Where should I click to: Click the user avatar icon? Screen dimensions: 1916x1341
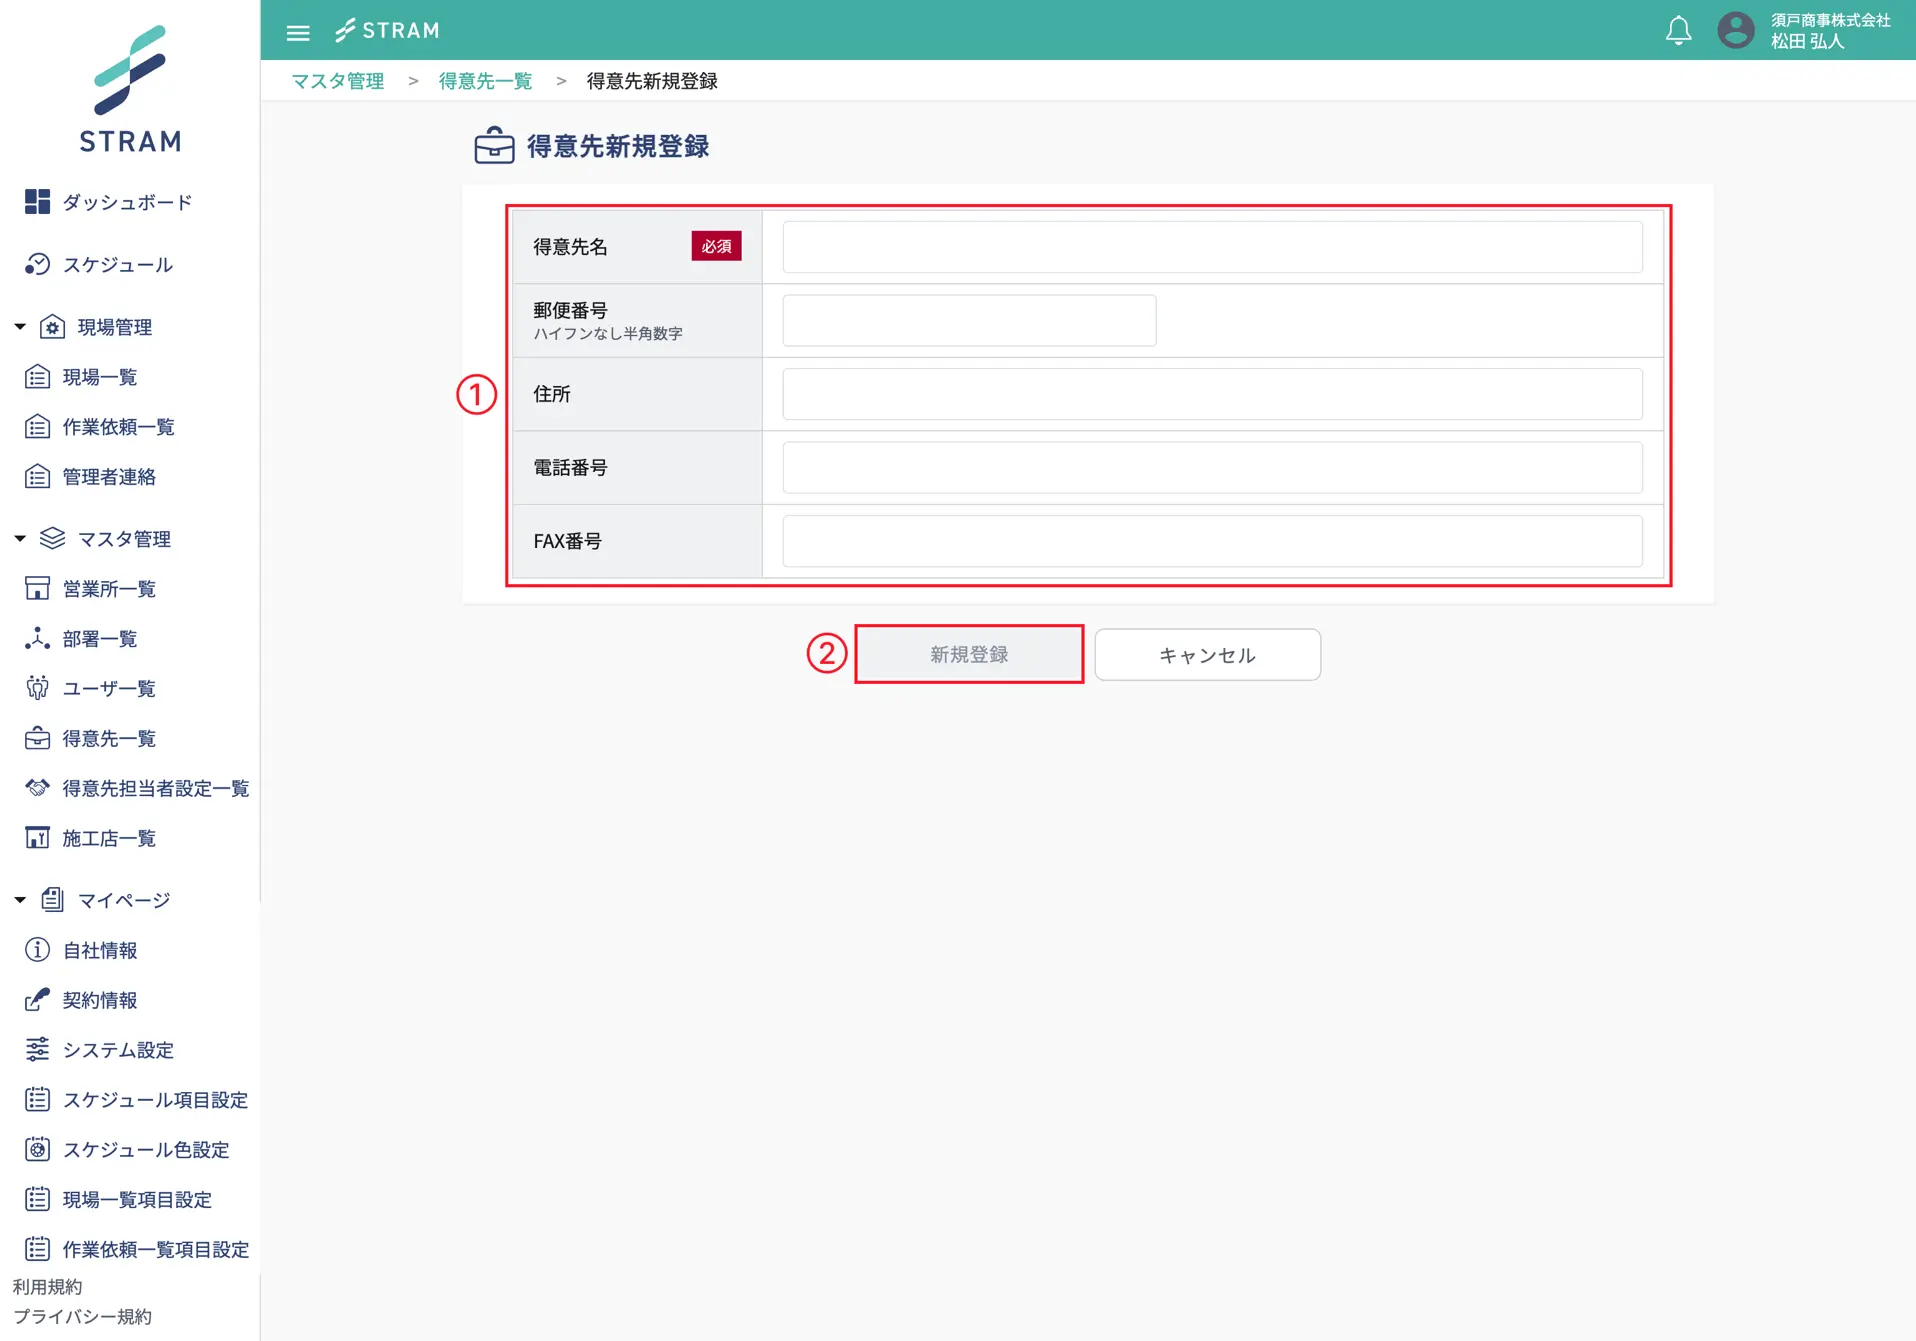(1735, 30)
